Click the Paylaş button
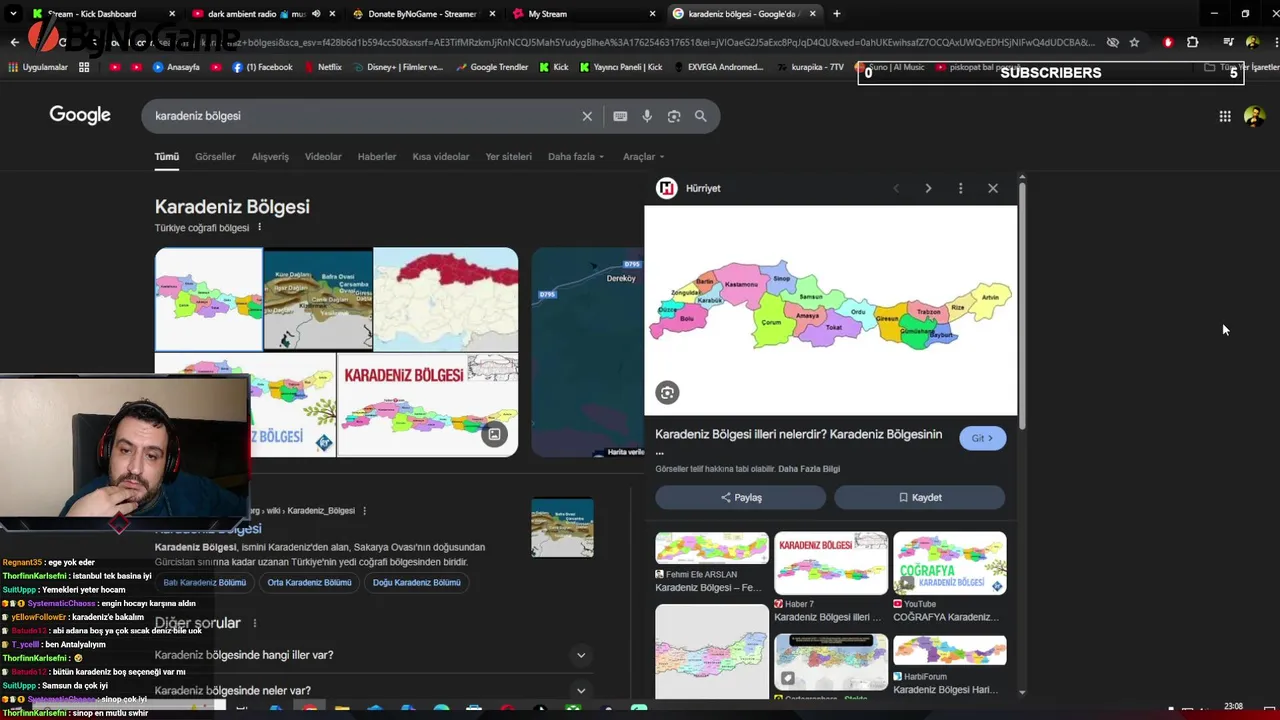Screen dimensions: 1280x720 [x=741, y=497]
